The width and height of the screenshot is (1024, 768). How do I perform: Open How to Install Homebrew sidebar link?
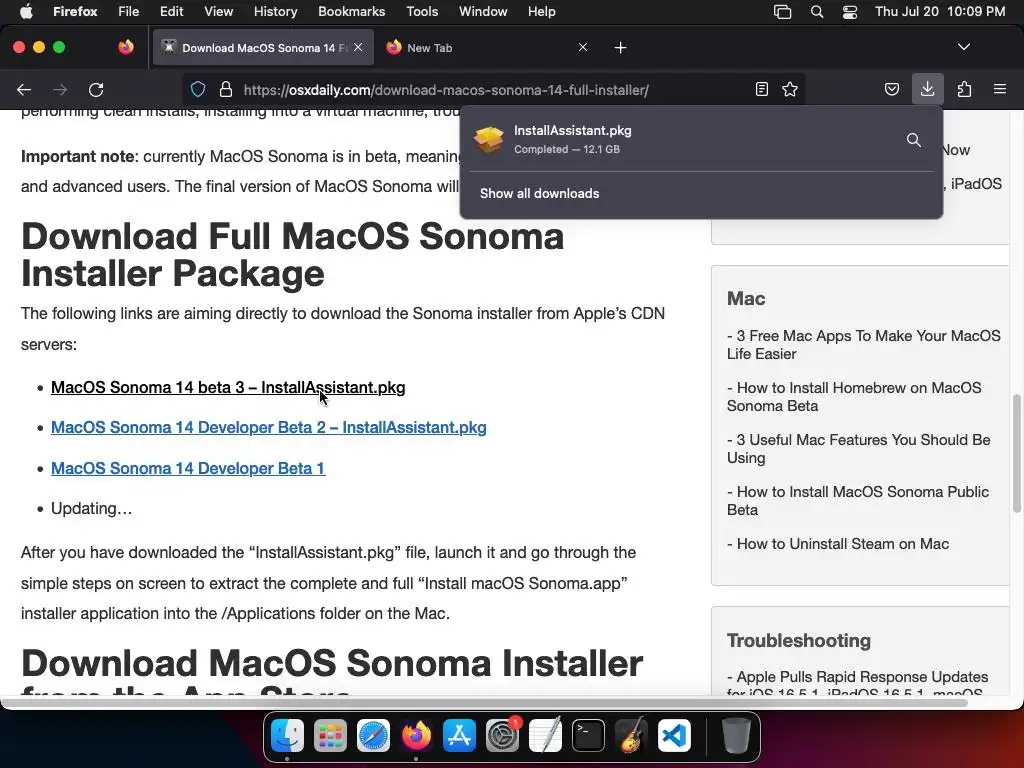pos(854,396)
